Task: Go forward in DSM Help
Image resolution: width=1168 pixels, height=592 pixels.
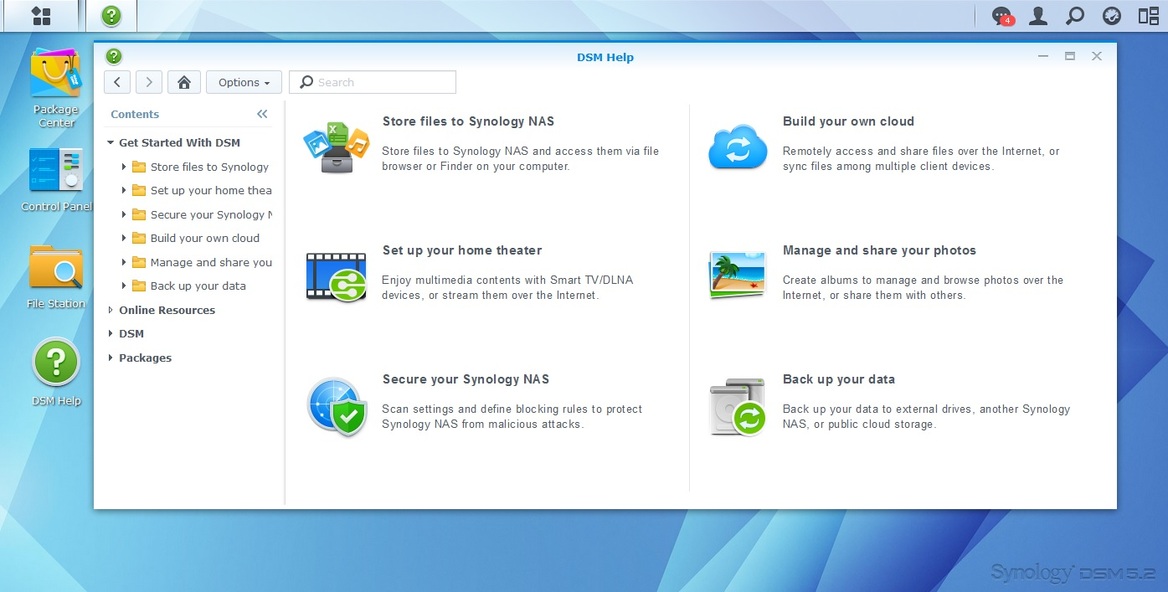Action: pos(149,82)
